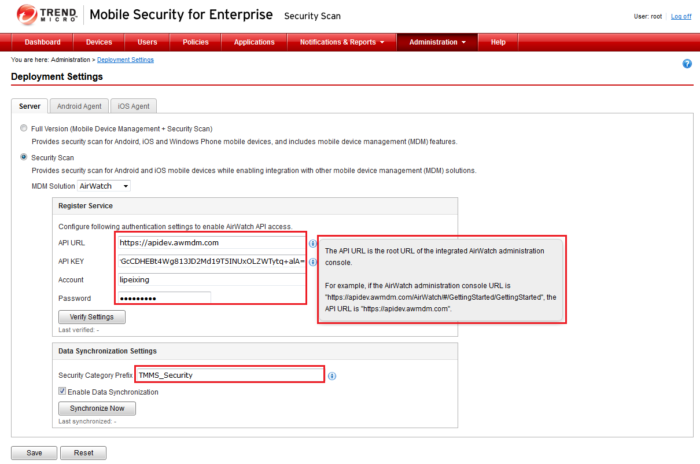The image size is (700, 464).
Task: Go to the Devices menu item
Action: pyautogui.click(x=99, y=42)
